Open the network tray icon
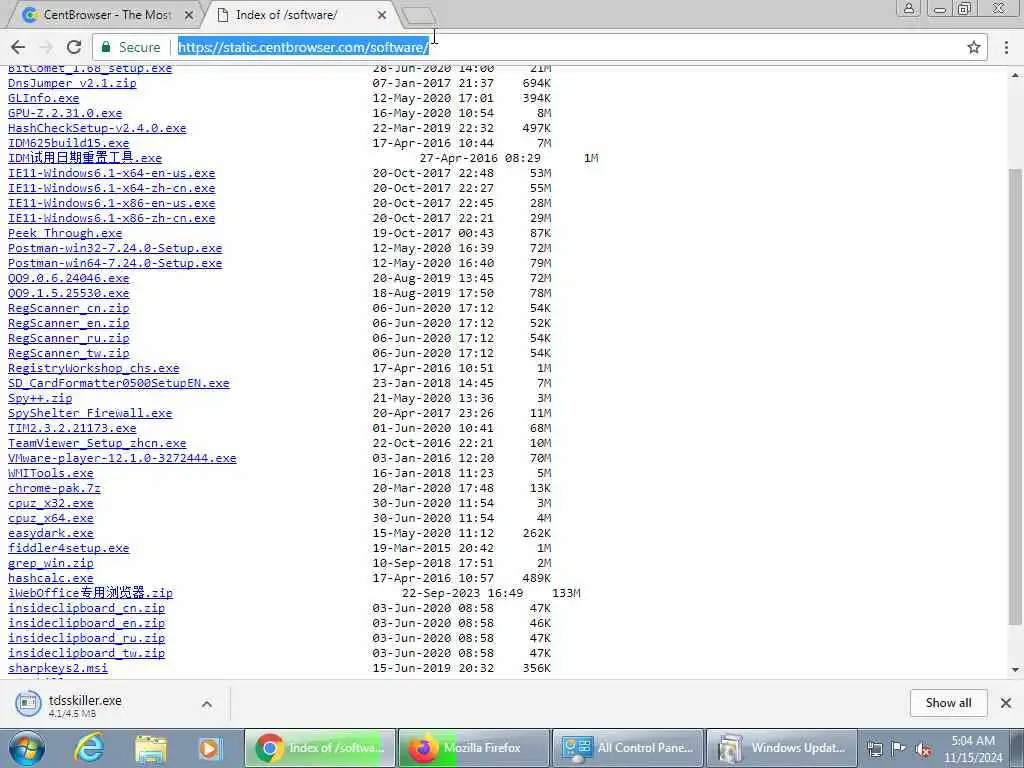 pos(874,749)
